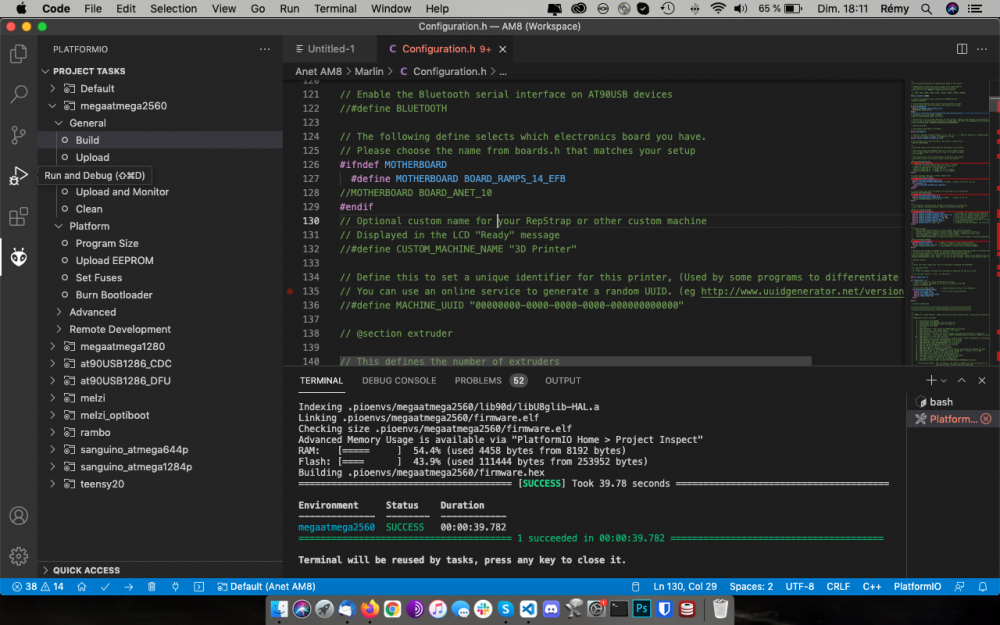Run the Upload and Monitor task

(122, 192)
